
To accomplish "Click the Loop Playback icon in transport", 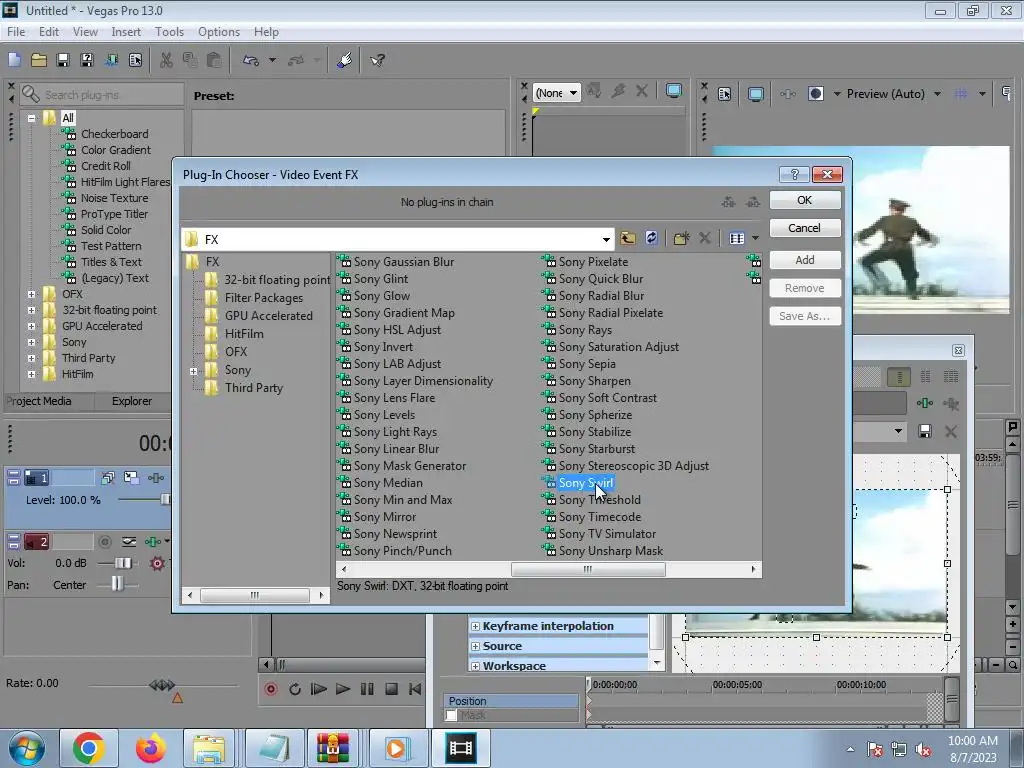I will tap(295, 689).
